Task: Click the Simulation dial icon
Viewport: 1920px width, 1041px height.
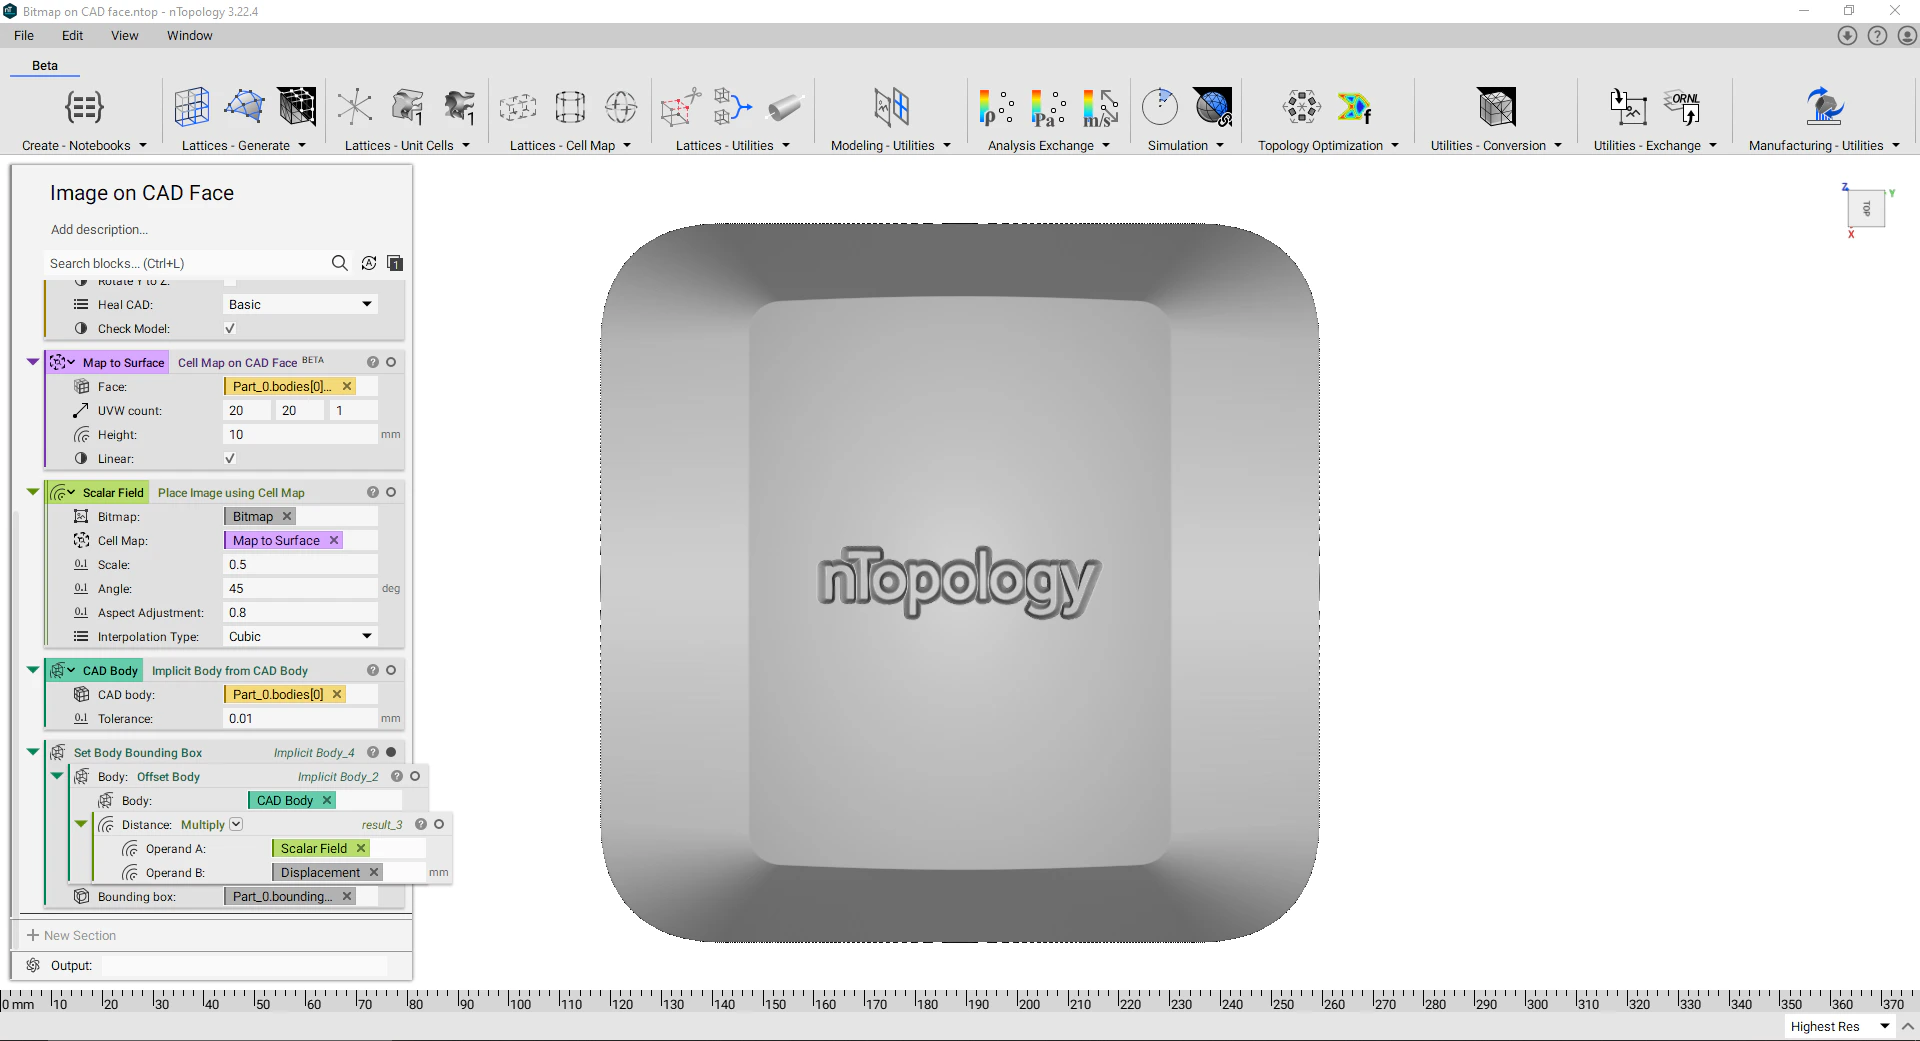Action: point(1160,107)
